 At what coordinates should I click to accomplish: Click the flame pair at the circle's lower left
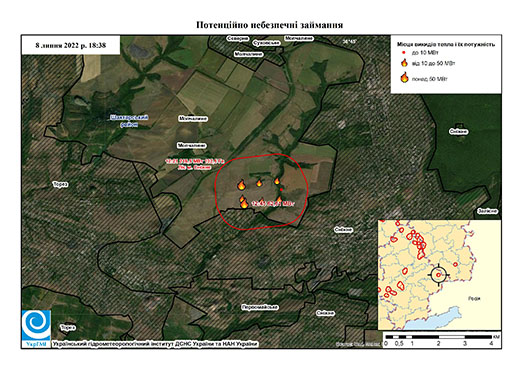pos(244,202)
